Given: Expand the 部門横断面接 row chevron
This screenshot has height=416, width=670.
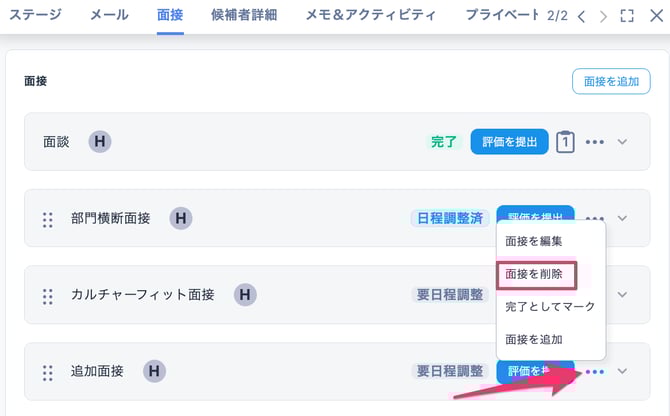Looking at the screenshot, I should point(623,218).
